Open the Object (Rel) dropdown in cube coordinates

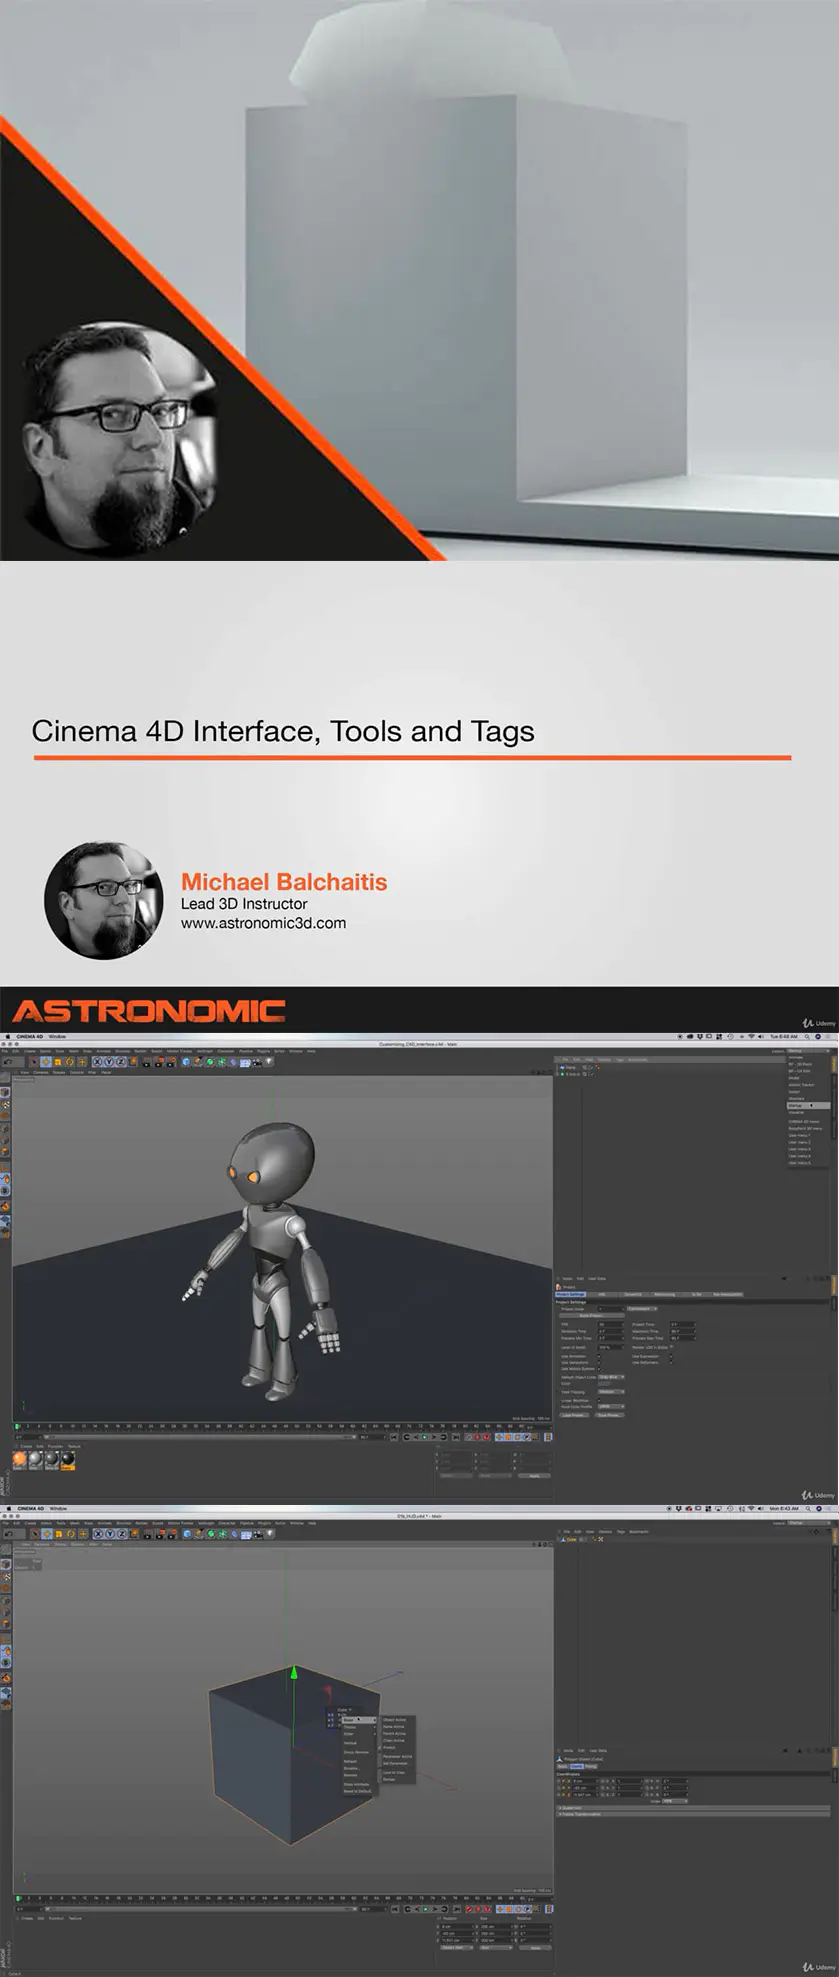[x=456, y=1948]
